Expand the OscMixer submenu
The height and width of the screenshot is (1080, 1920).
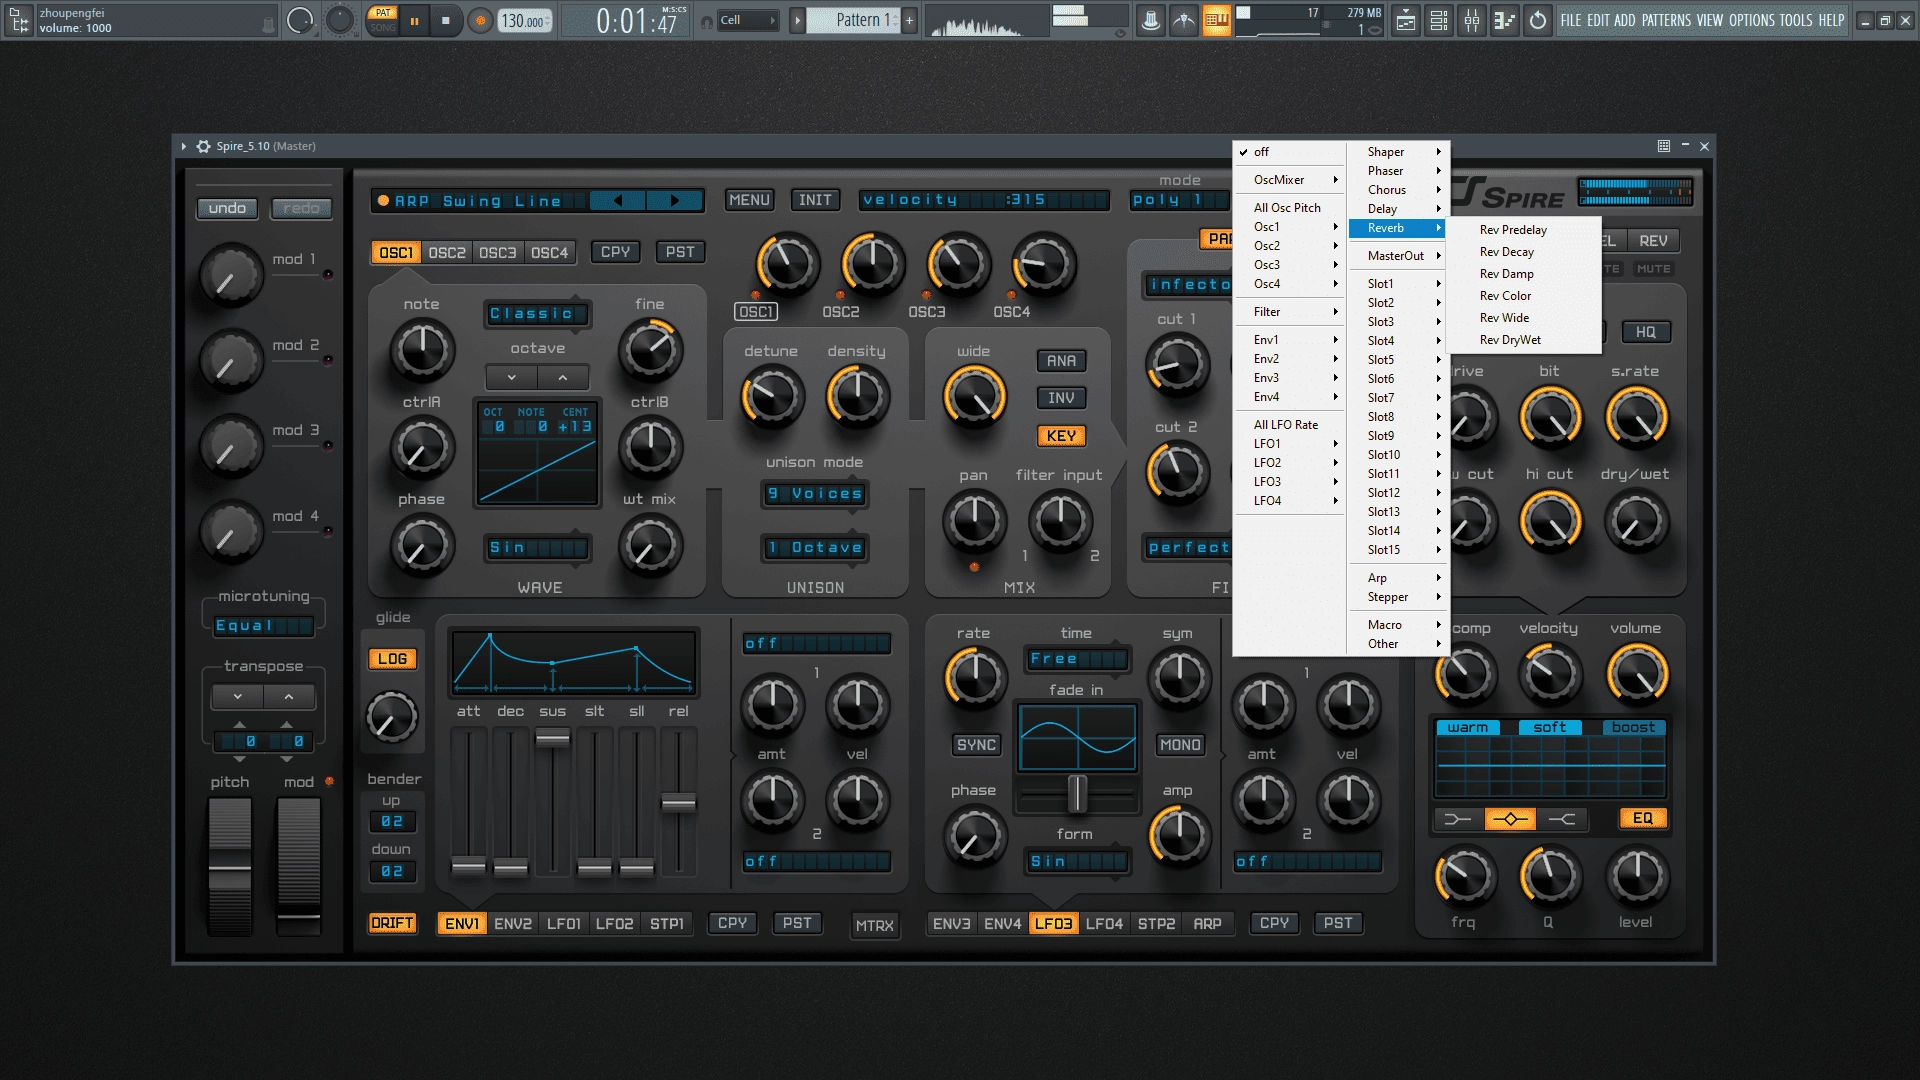1288,180
